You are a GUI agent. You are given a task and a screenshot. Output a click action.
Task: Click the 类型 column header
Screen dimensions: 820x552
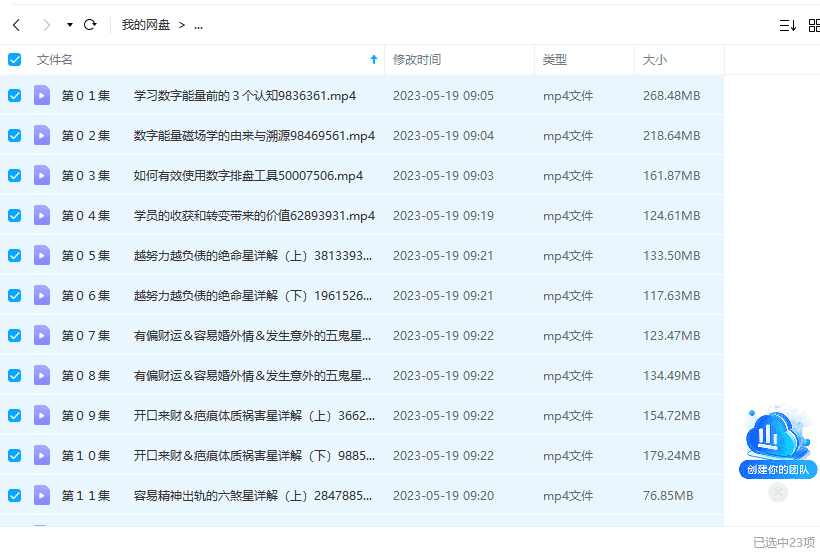[555, 60]
